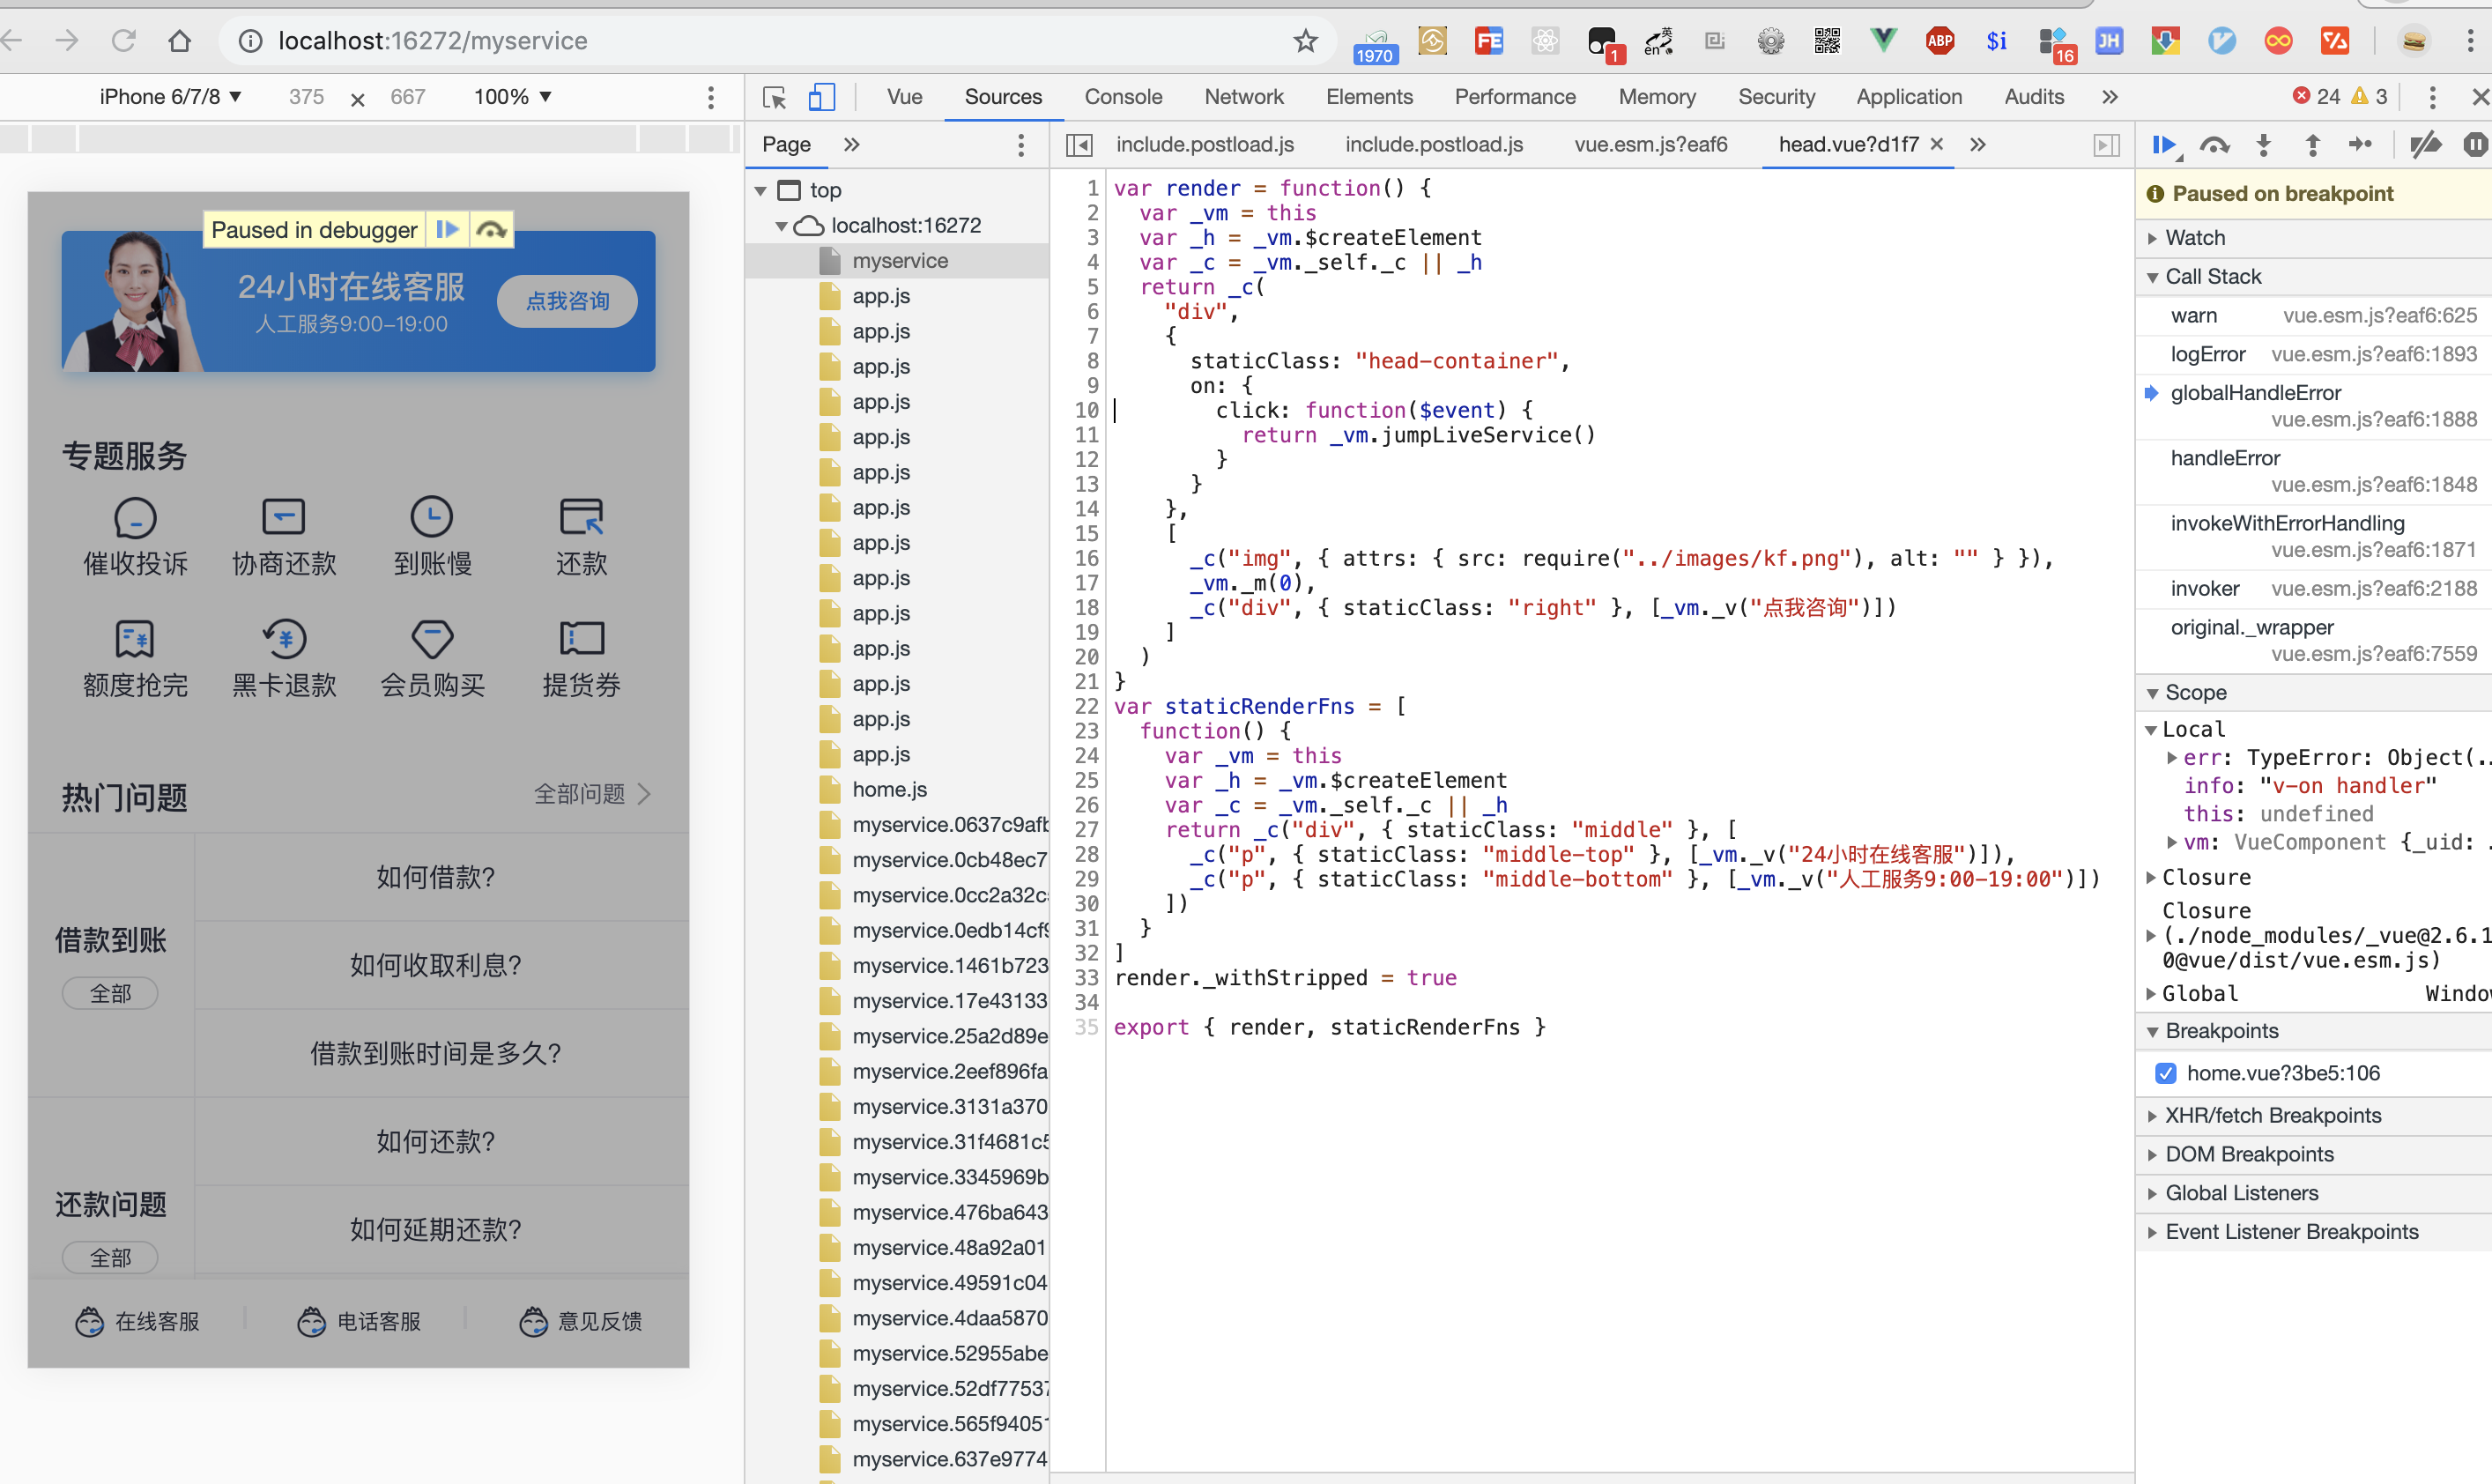Step out of the current function
Viewport: 2492px width, 1484px height.
2312,146
